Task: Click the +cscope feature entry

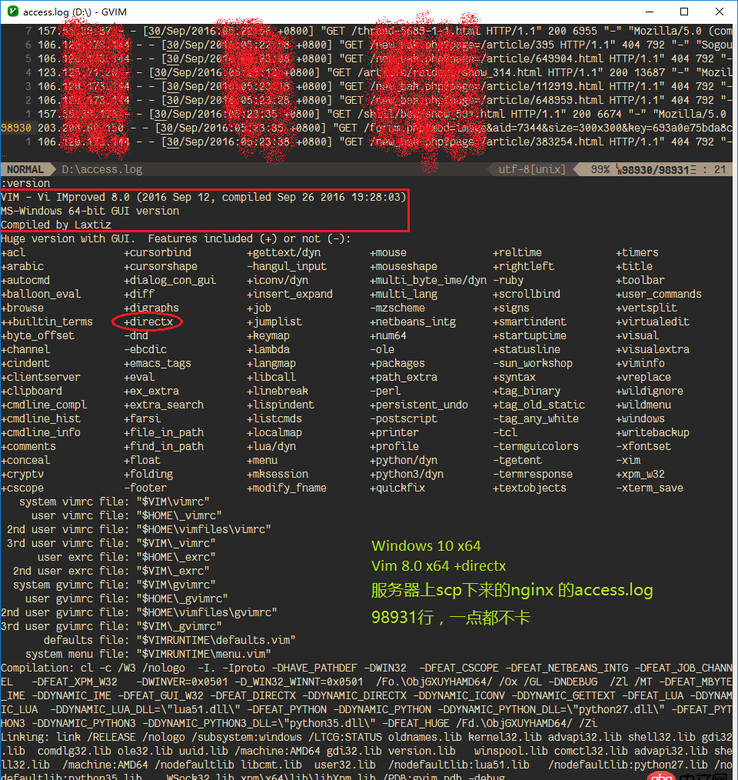Action: click(22, 488)
